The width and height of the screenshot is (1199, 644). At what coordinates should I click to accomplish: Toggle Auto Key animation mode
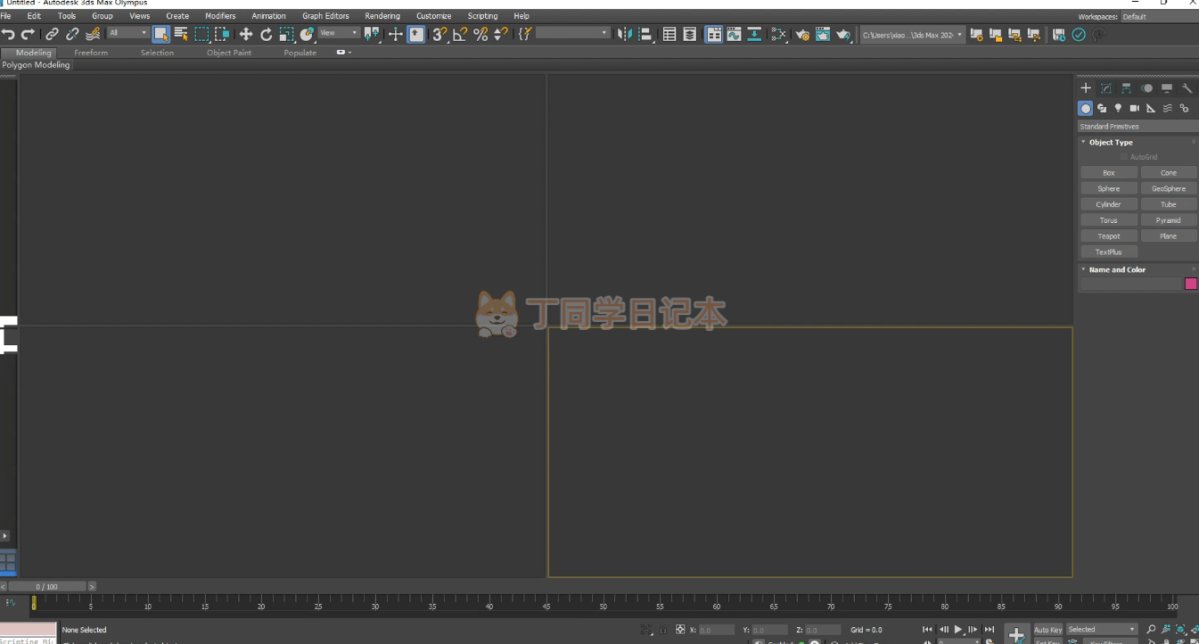pyautogui.click(x=1048, y=630)
